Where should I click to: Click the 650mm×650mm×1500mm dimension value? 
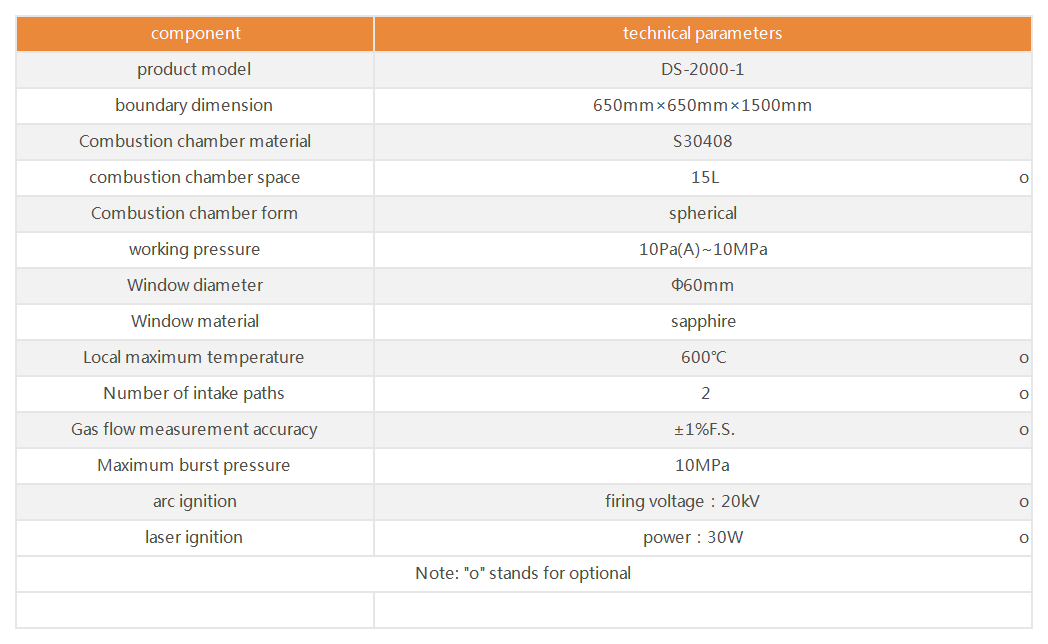(x=702, y=106)
